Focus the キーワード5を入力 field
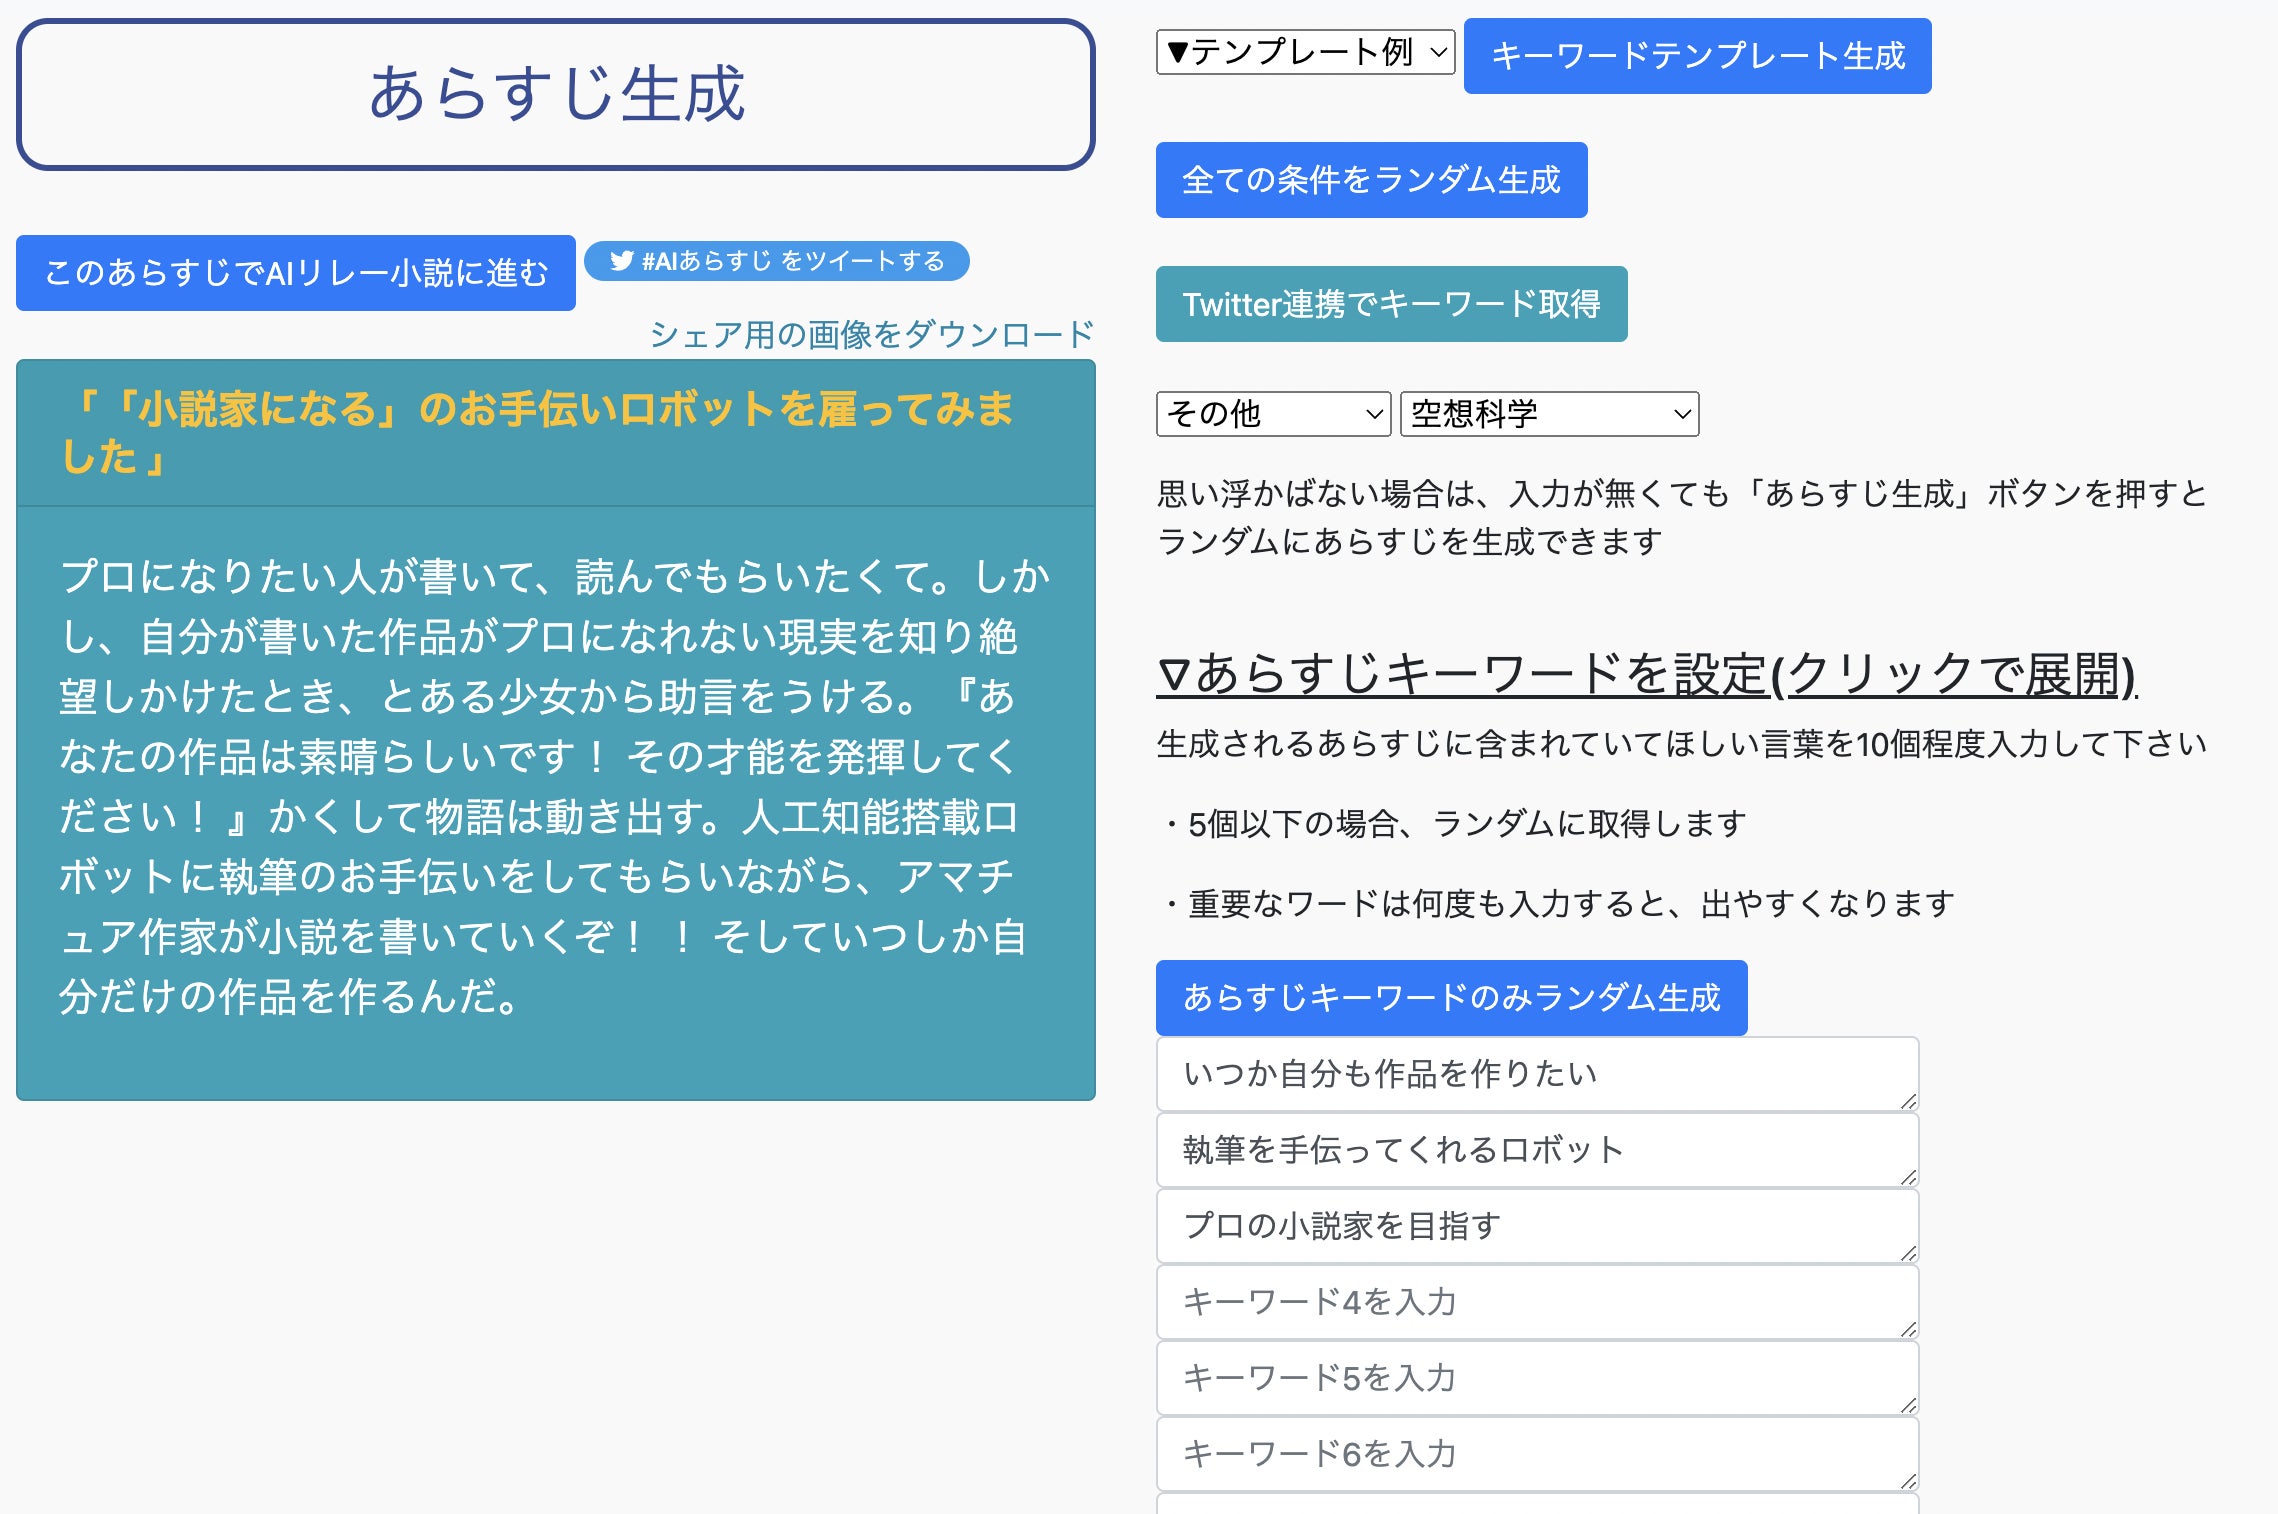The width and height of the screenshot is (2278, 1514). [x=1536, y=1378]
